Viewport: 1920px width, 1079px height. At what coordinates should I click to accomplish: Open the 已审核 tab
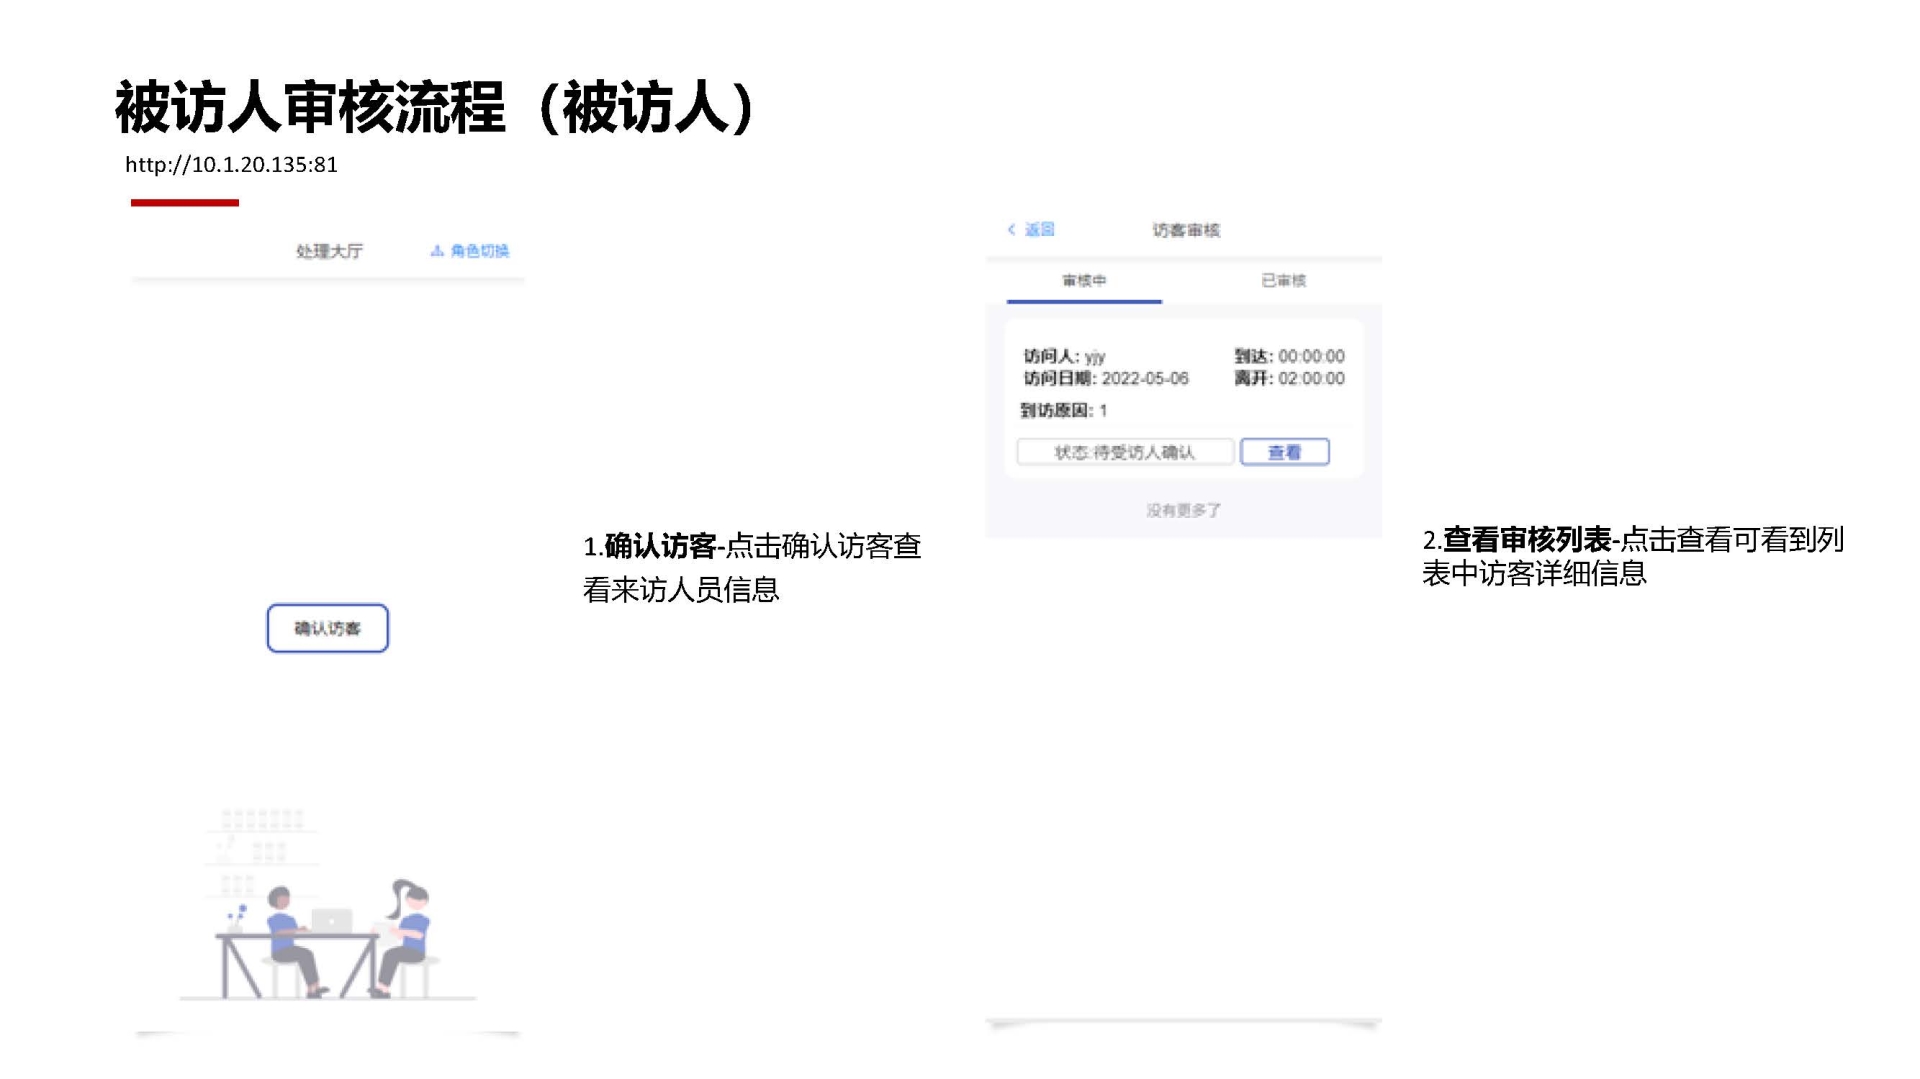point(1283,281)
